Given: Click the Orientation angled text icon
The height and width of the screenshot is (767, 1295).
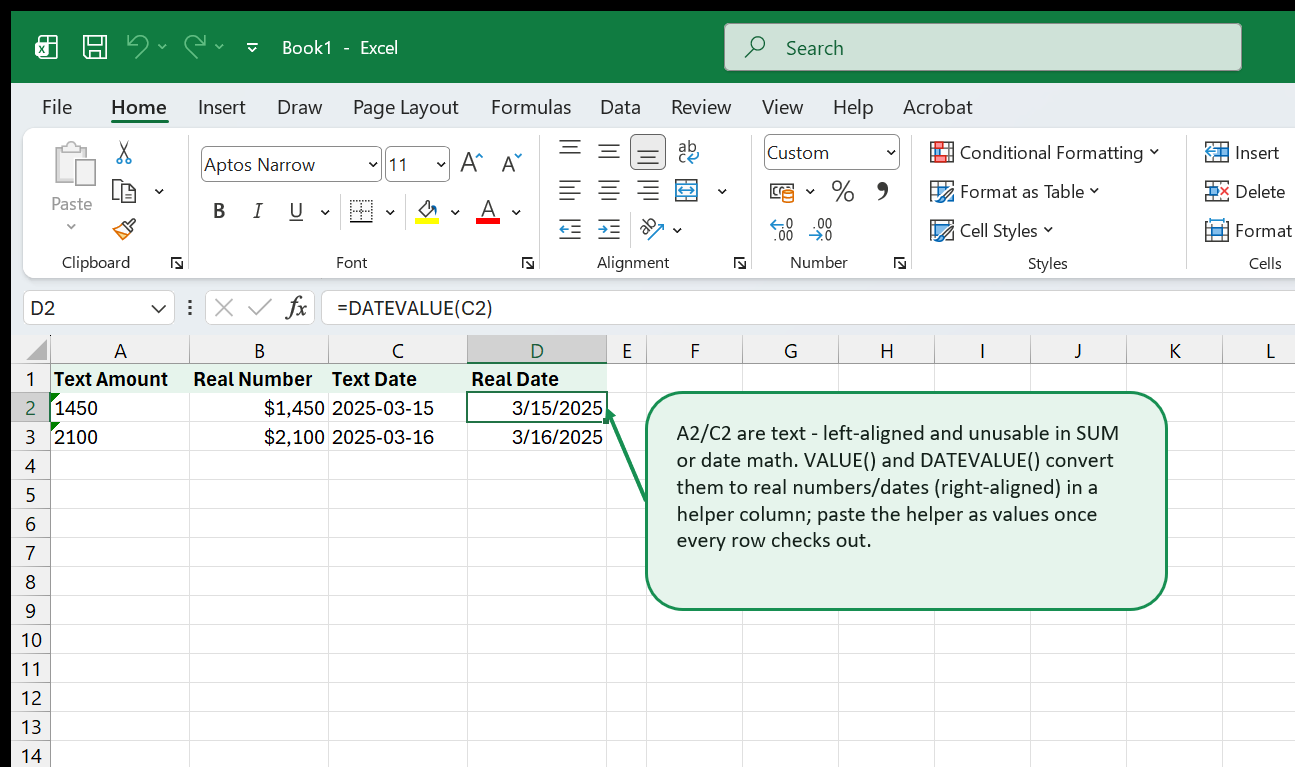Looking at the screenshot, I should pyautogui.click(x=651, y=229).
